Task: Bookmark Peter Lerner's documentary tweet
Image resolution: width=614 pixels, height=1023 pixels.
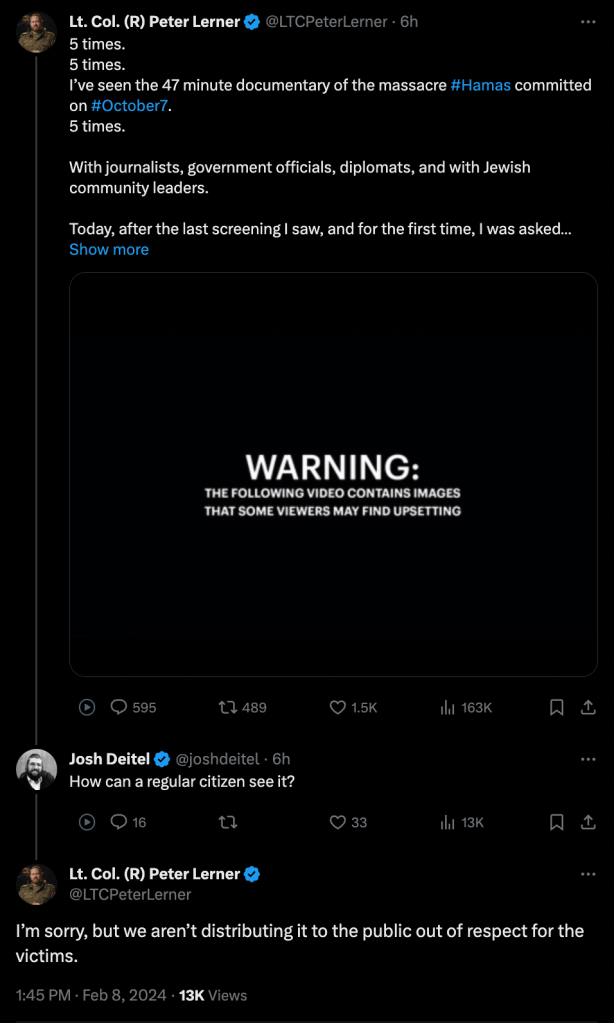Action: coord(557,707)
